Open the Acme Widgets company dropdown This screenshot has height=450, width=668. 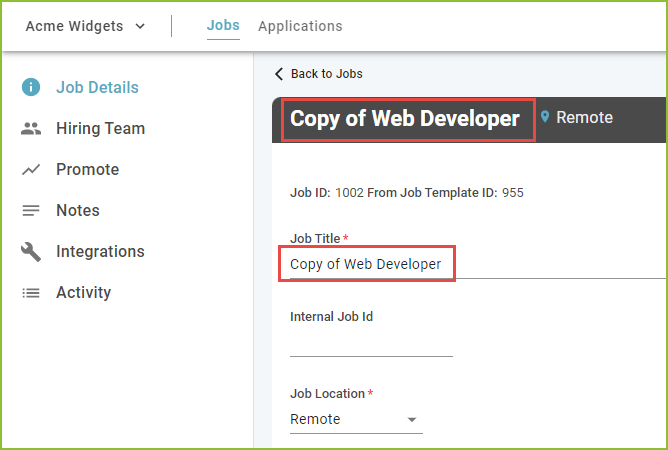(x=85, y=26)
